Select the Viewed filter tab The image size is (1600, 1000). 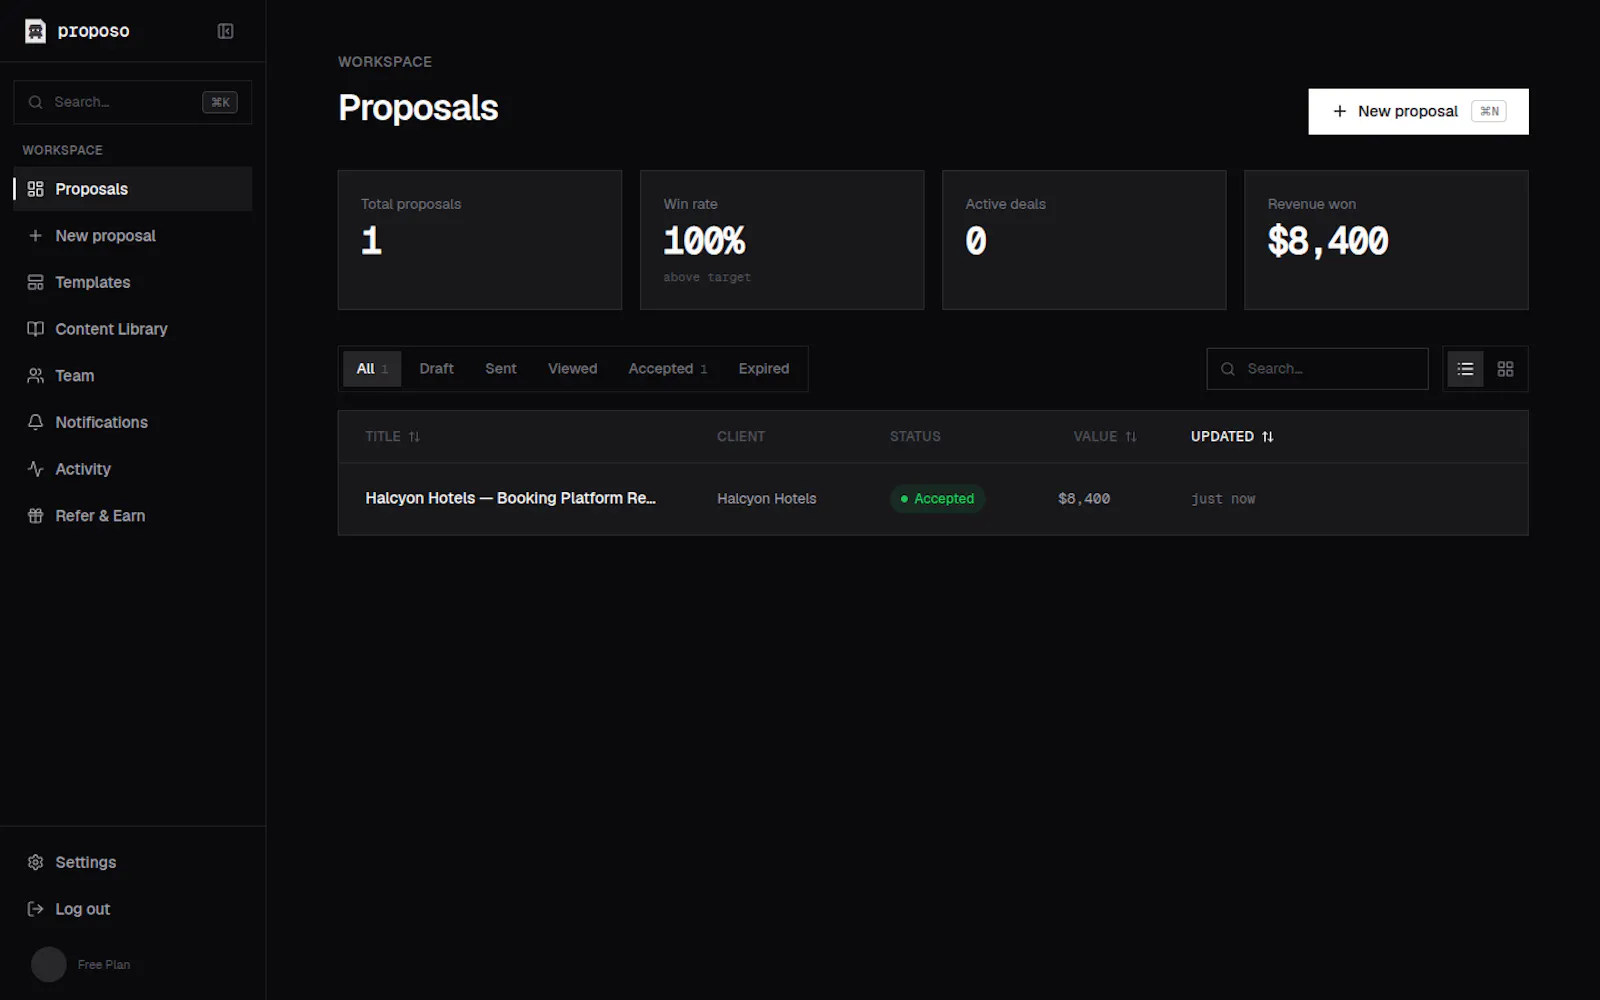click(x=572, y=369)
